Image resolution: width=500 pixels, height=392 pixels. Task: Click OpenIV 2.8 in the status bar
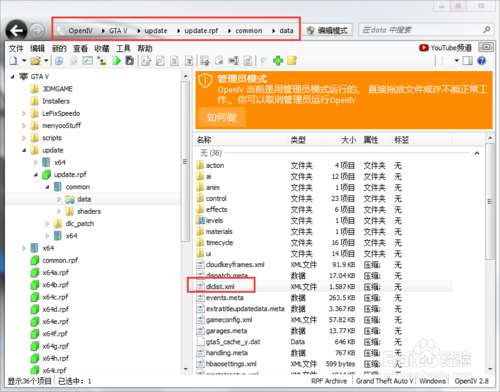click(471, 381)
